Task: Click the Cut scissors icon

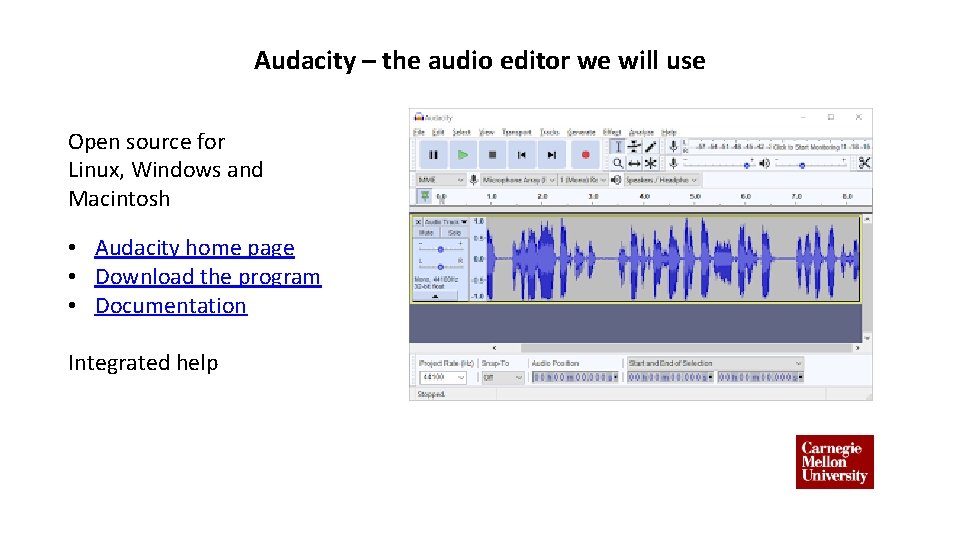Action: click(864, 163)
